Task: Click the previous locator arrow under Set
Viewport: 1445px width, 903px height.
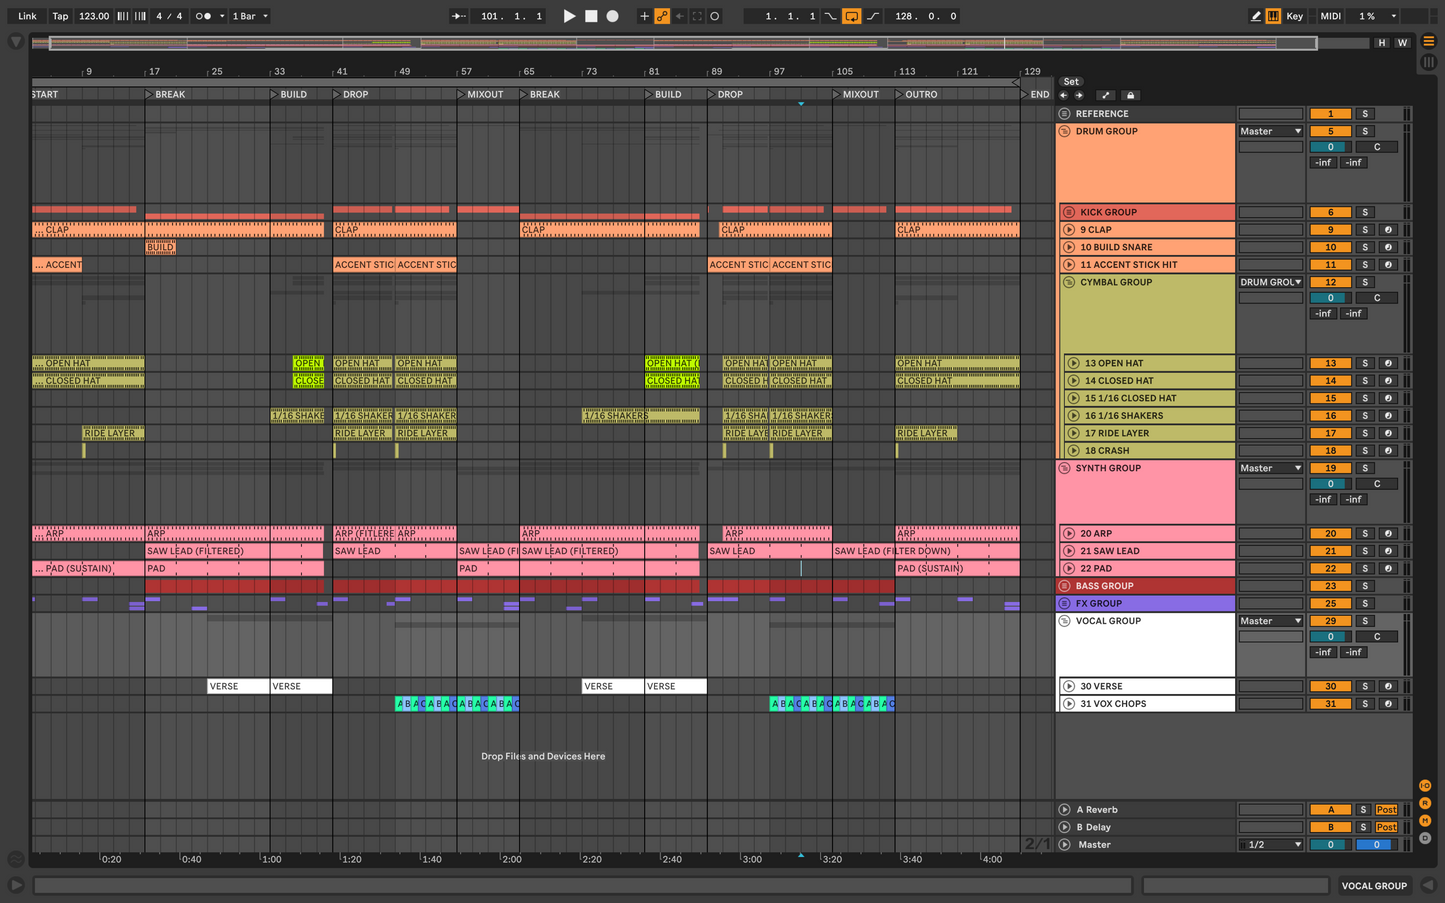Action: (x=1064, y=96)
